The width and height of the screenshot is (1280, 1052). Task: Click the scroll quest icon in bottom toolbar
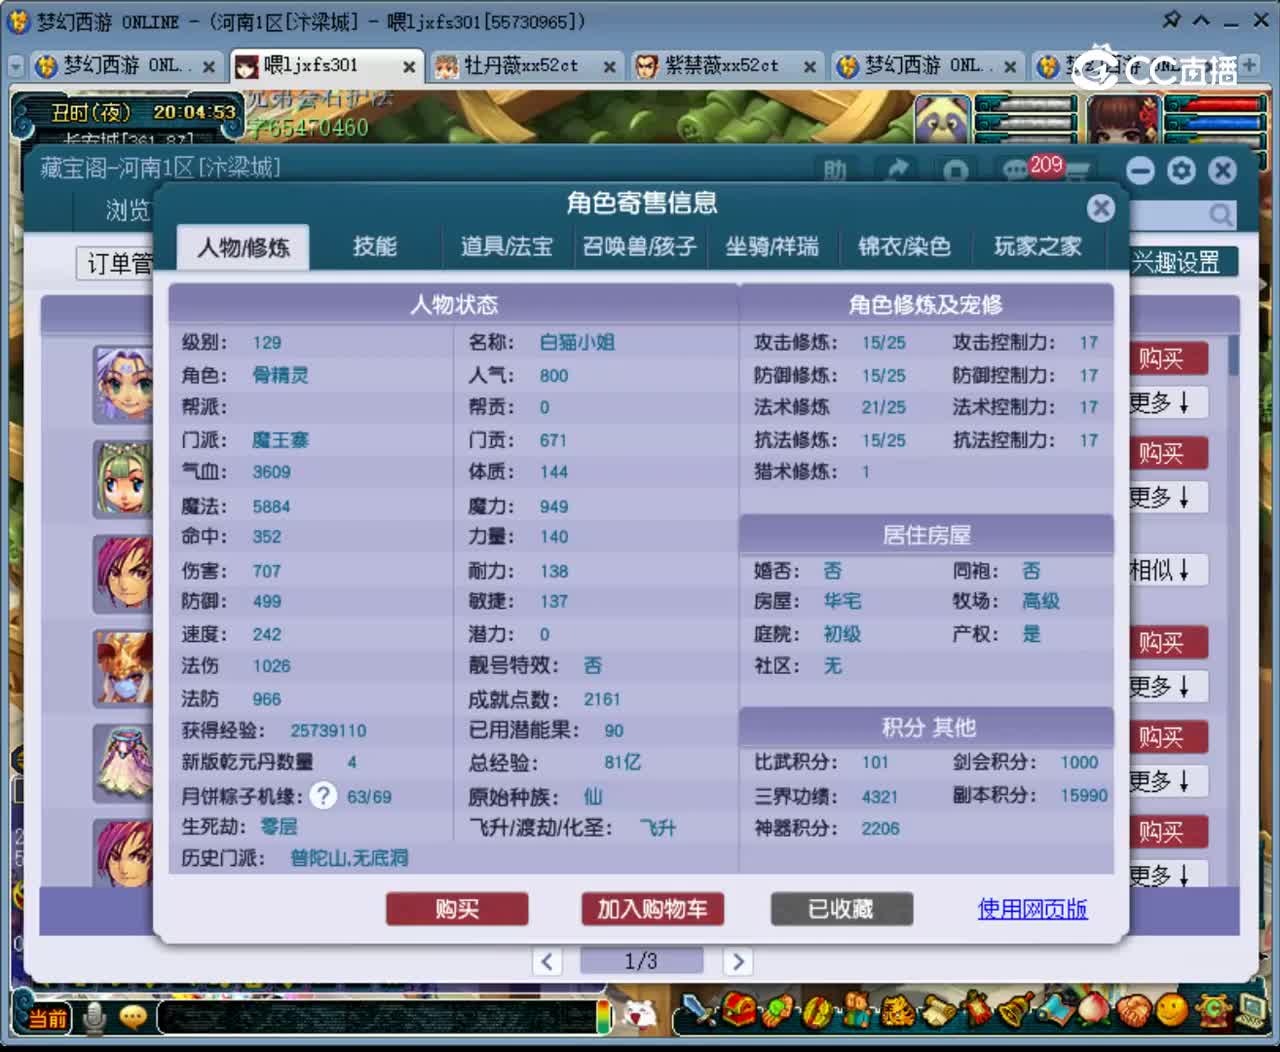(x=939, y=1011)
